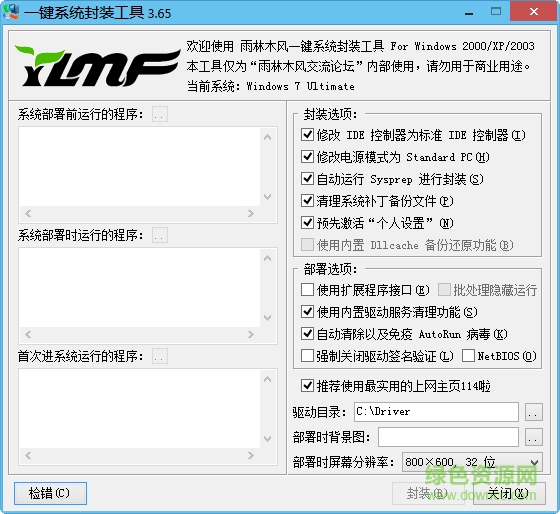This screenshot has height=514, width=560.
Task: Click the 封装选项 group label
Action: [x=330, y=114]
